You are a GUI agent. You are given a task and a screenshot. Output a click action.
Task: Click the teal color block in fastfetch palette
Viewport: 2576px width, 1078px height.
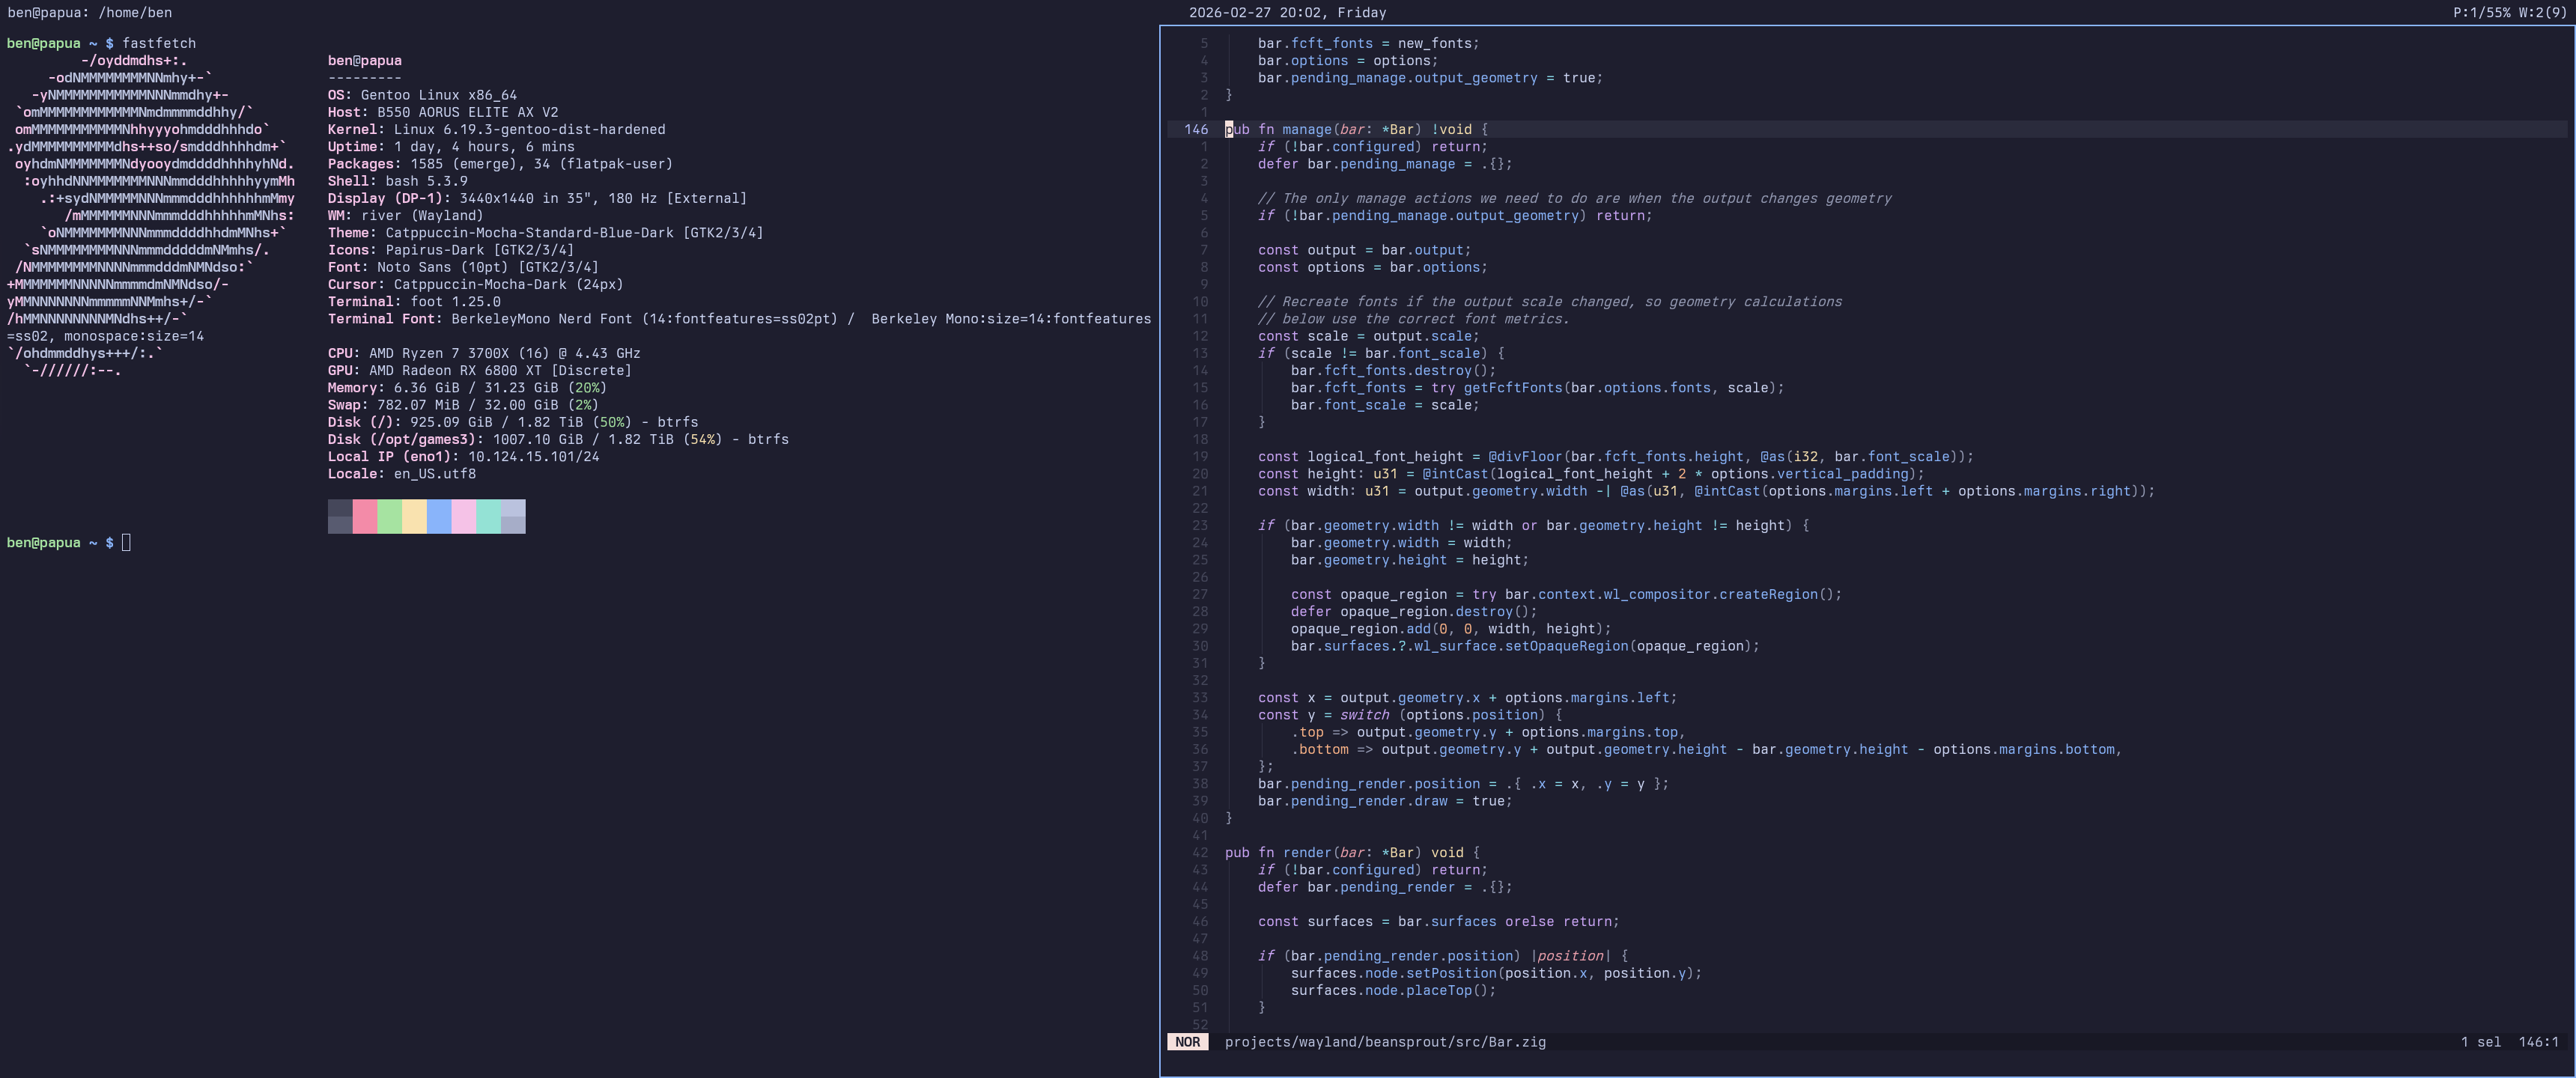pyautogui.click(x=488, y=516)
